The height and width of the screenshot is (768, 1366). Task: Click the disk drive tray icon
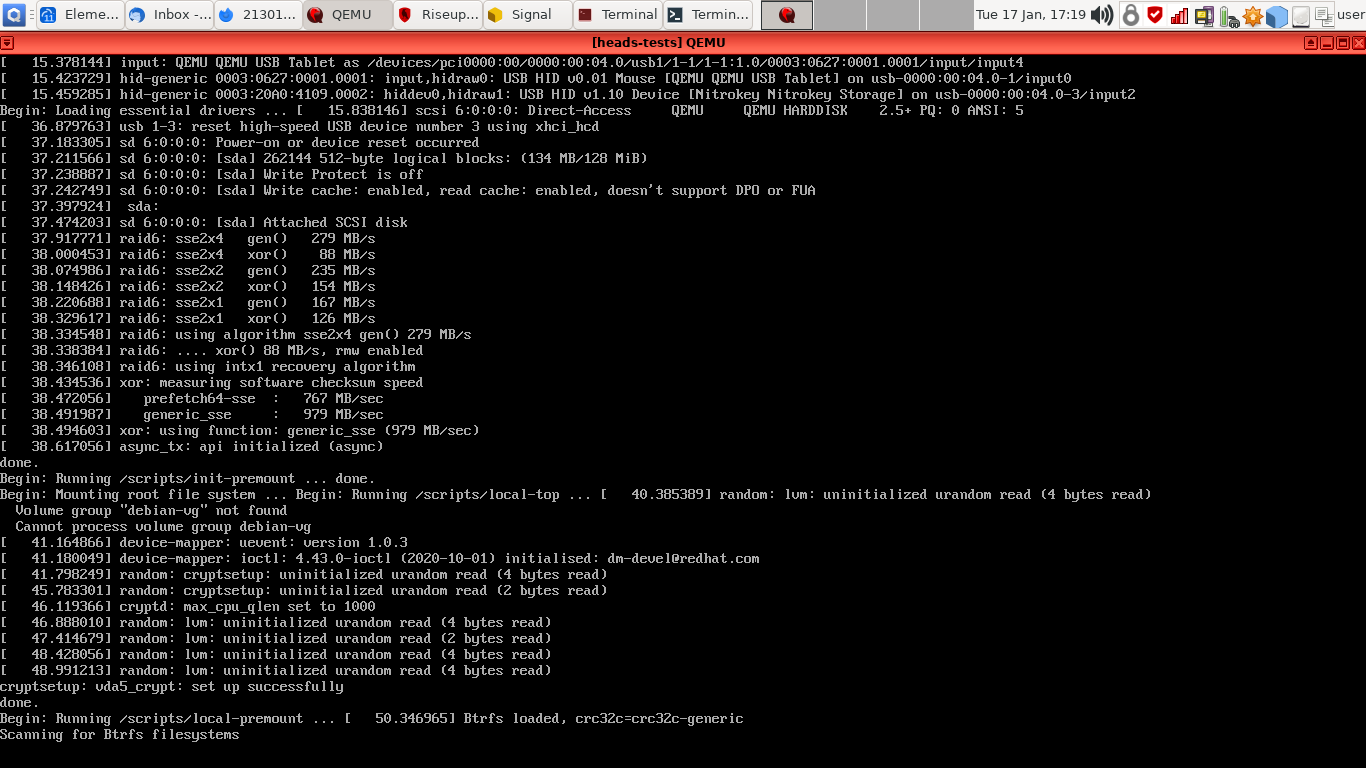click(x=1301, y=14)
